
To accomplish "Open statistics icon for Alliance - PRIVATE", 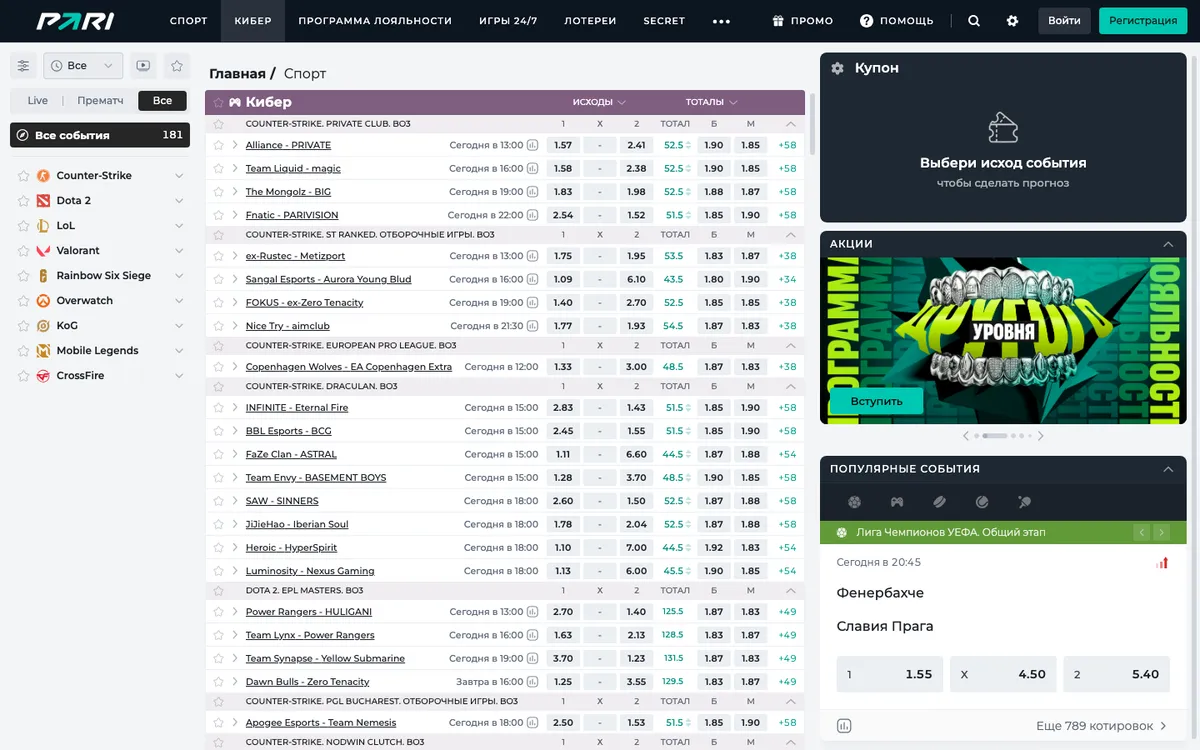I will click(x=533, y=145).
